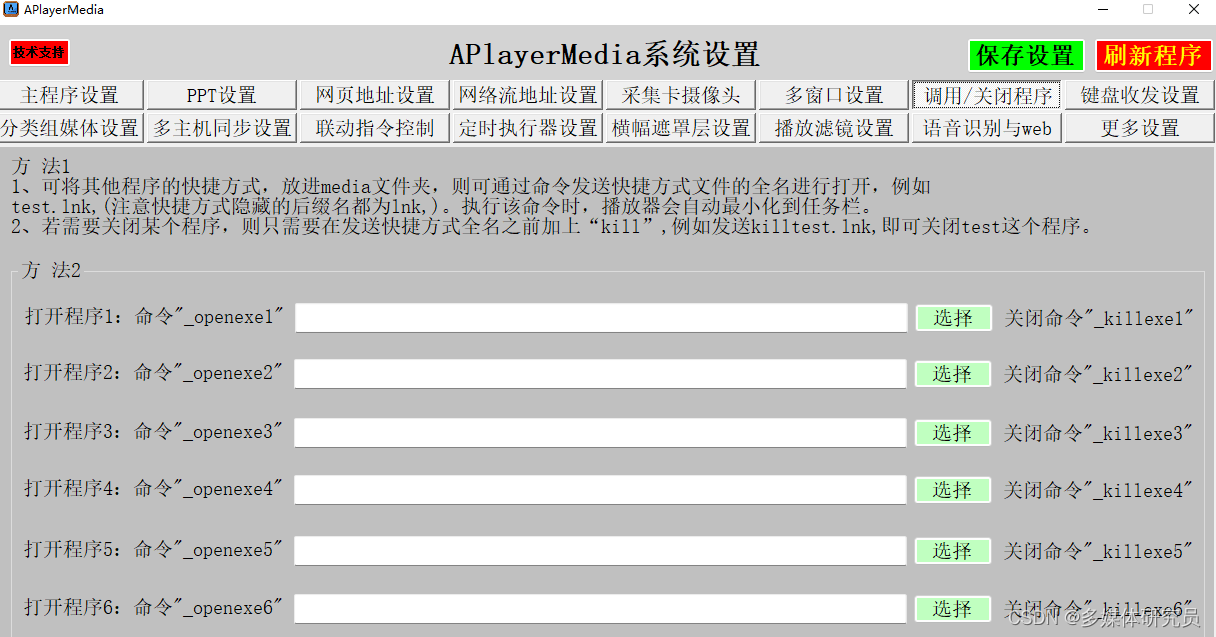Click the 方 法1 heading text
1216x637 pixels.
coord(41,166)
